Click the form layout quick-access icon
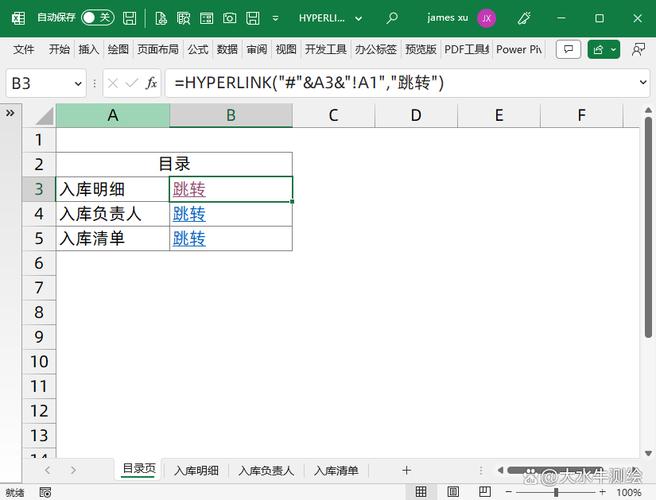 (206, 18)
